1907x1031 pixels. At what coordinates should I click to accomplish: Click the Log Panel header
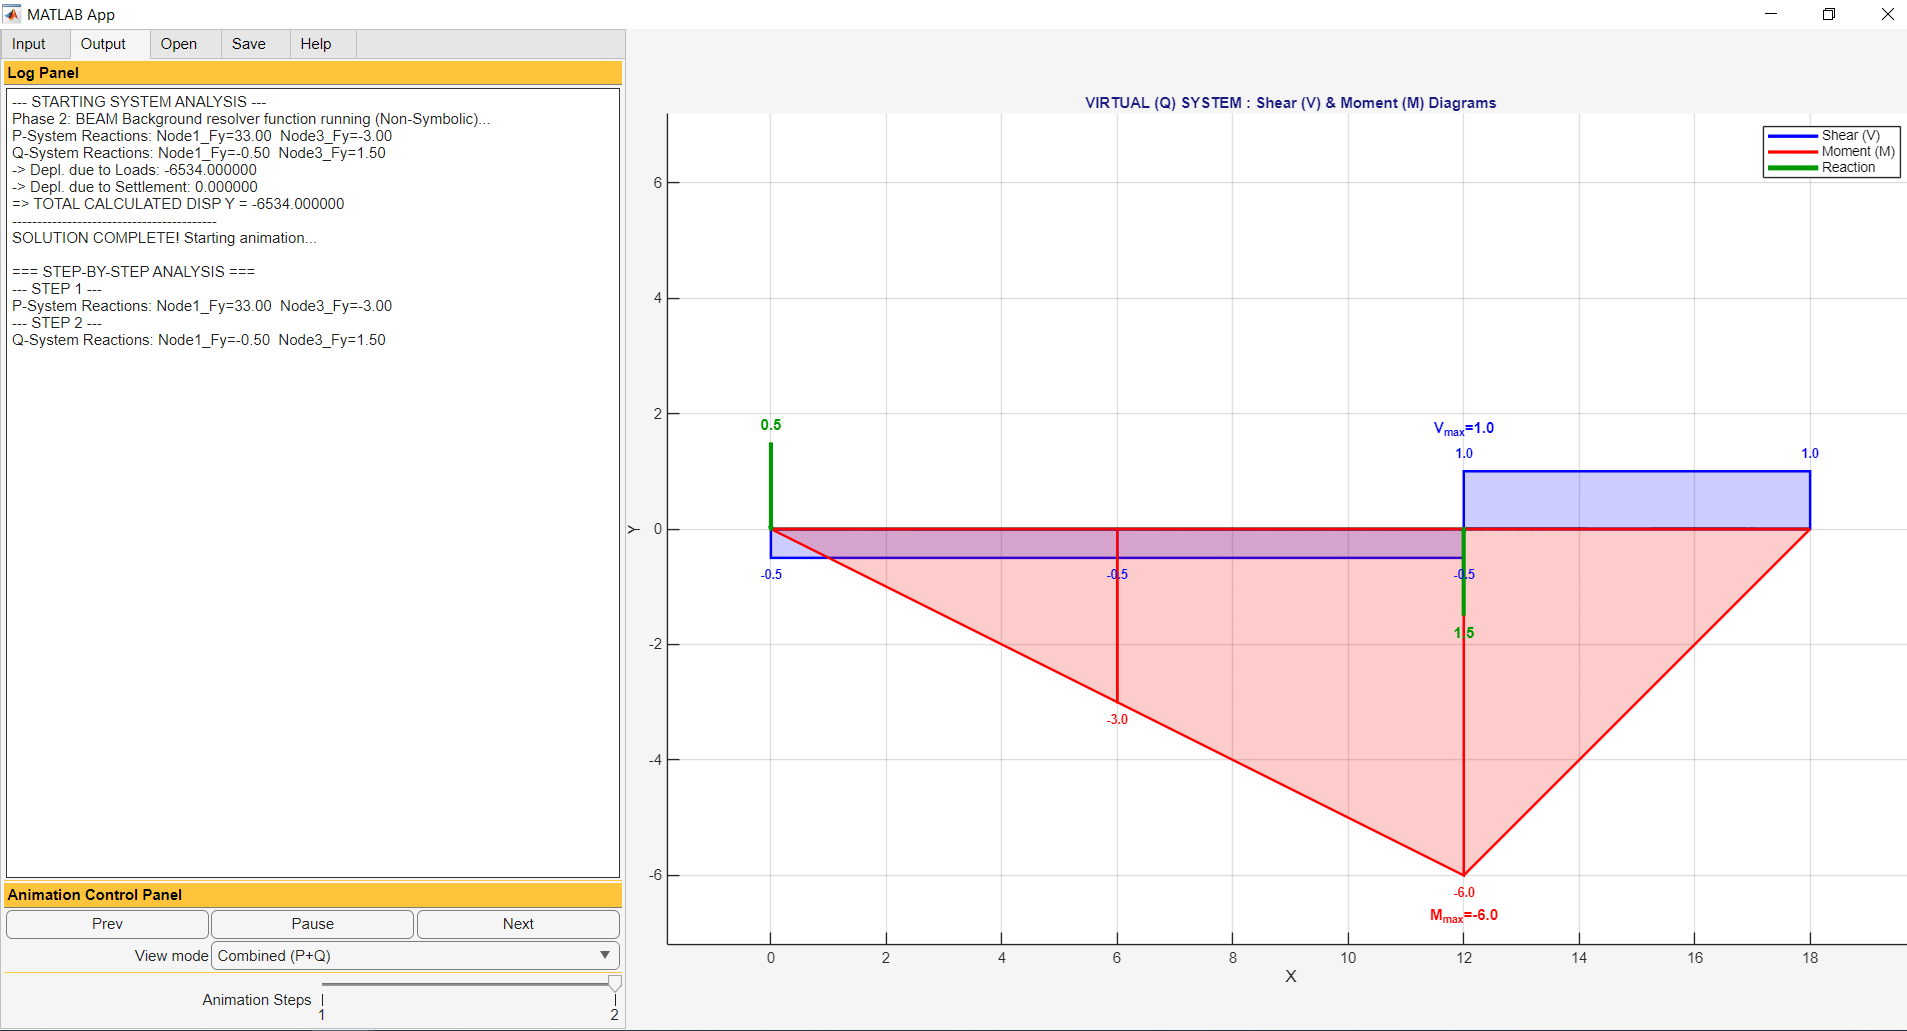[313, 73]
